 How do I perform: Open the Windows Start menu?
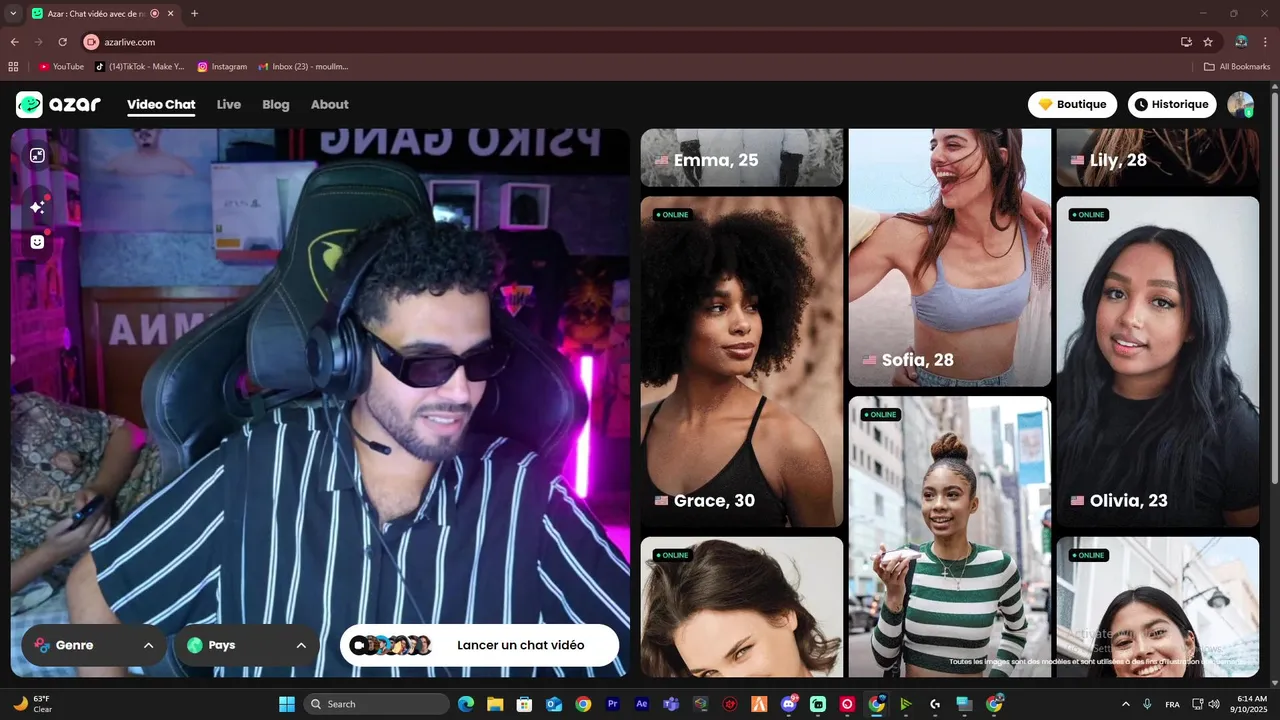coord(287,704)
